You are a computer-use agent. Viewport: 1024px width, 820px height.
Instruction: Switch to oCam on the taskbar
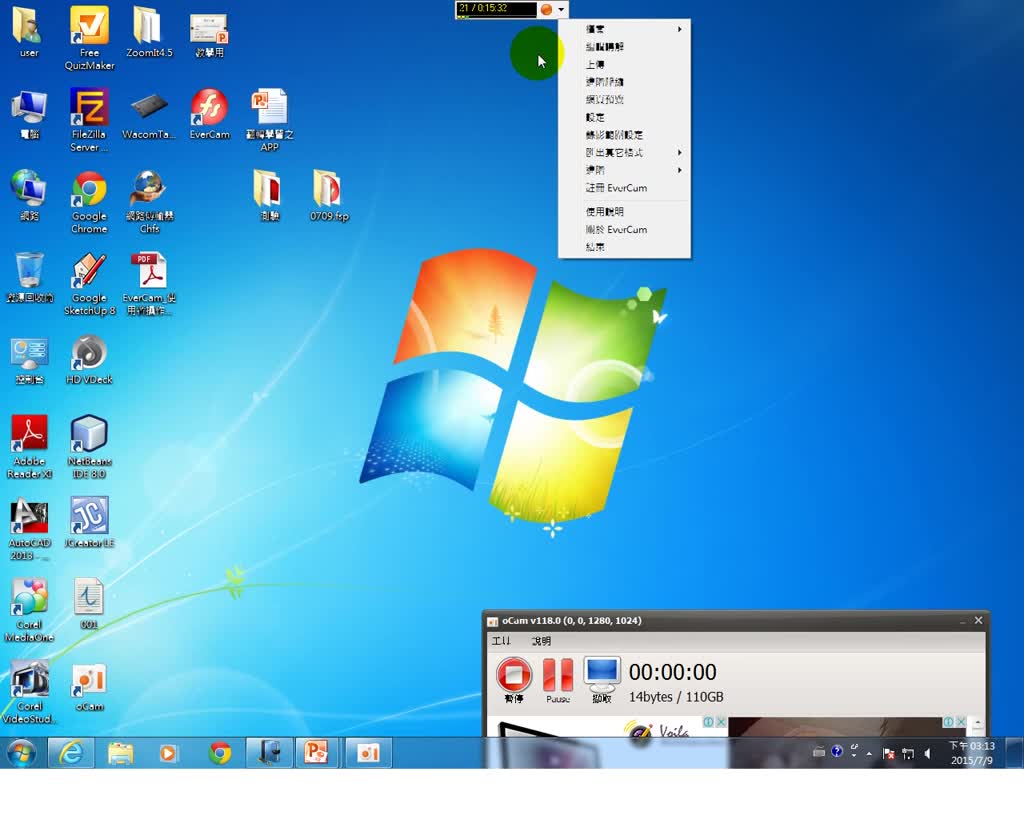[368, 753]
